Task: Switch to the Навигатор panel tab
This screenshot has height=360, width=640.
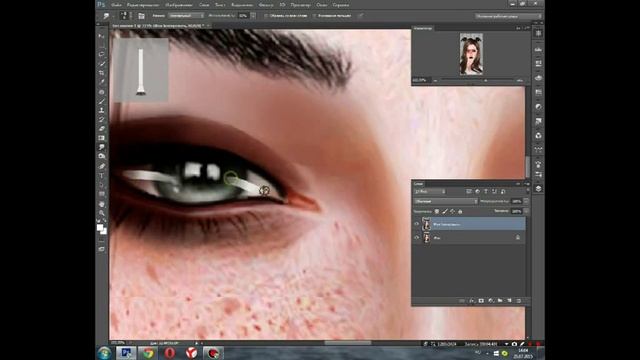Action: [422, 29]
